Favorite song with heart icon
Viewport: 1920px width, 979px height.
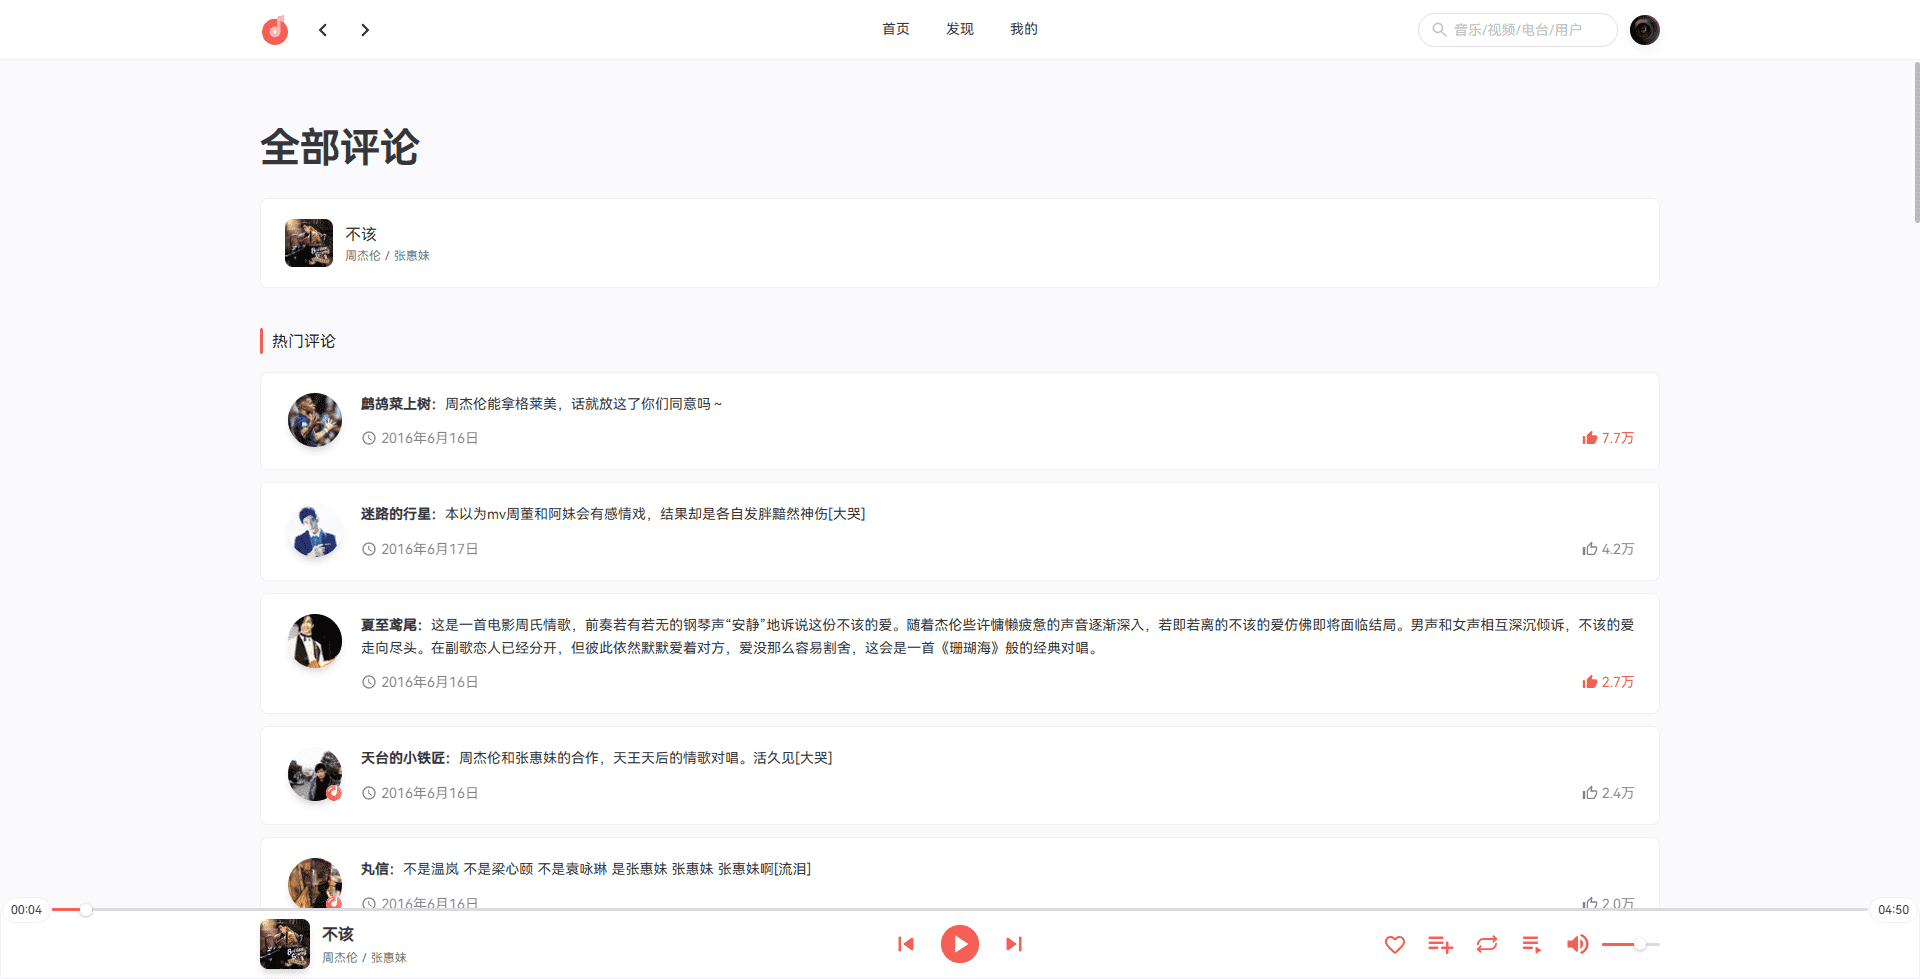point(1395,944)
